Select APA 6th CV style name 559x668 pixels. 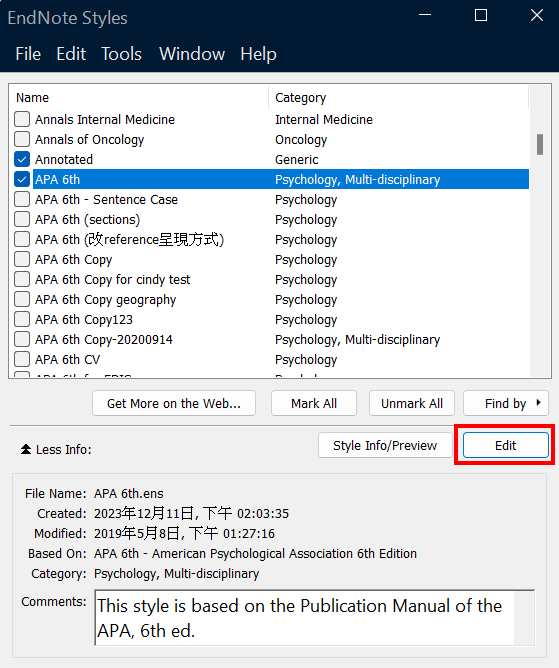[x=67, y=360]
